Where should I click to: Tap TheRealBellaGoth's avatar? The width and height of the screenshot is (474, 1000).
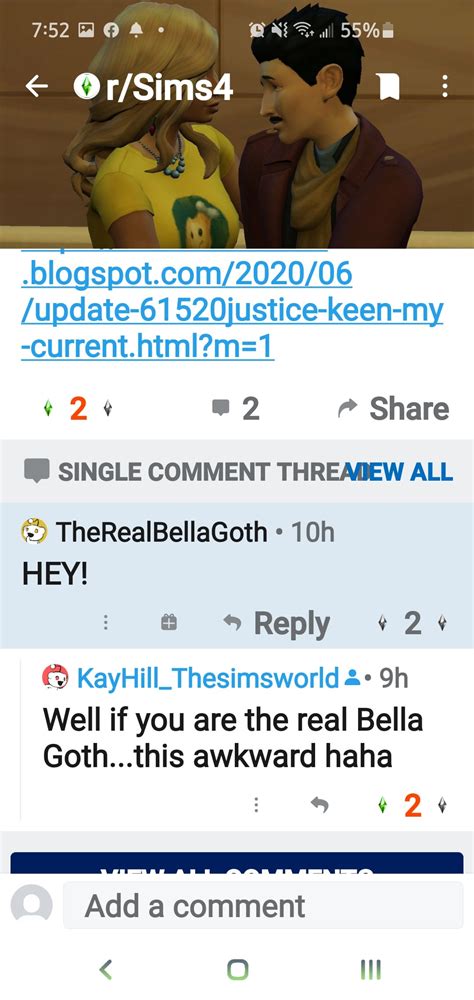(x=34, y=531)
